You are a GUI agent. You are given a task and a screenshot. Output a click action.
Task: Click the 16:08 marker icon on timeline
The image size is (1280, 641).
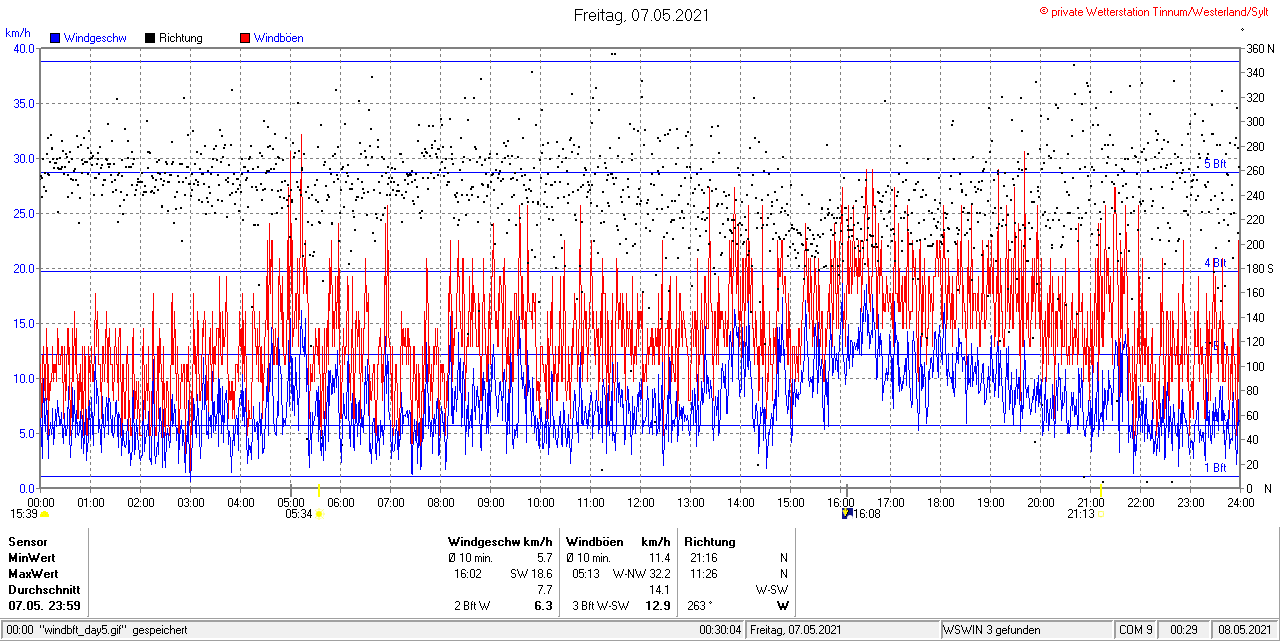pyautogui.click(x=847, y=514)
